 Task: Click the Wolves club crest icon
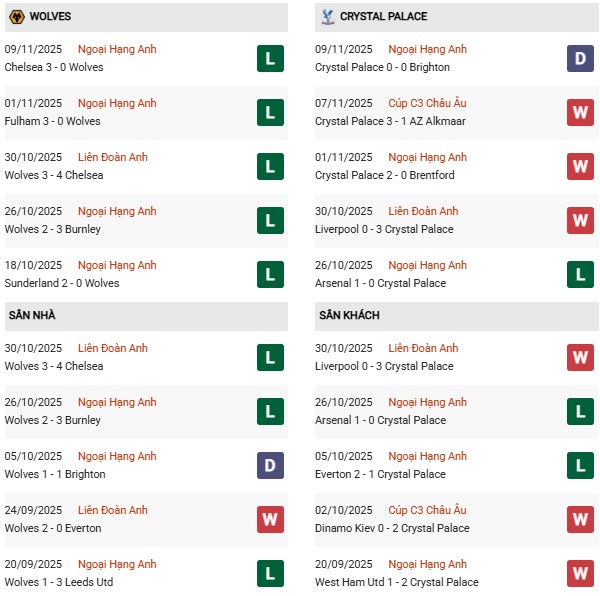coord(16,17)
